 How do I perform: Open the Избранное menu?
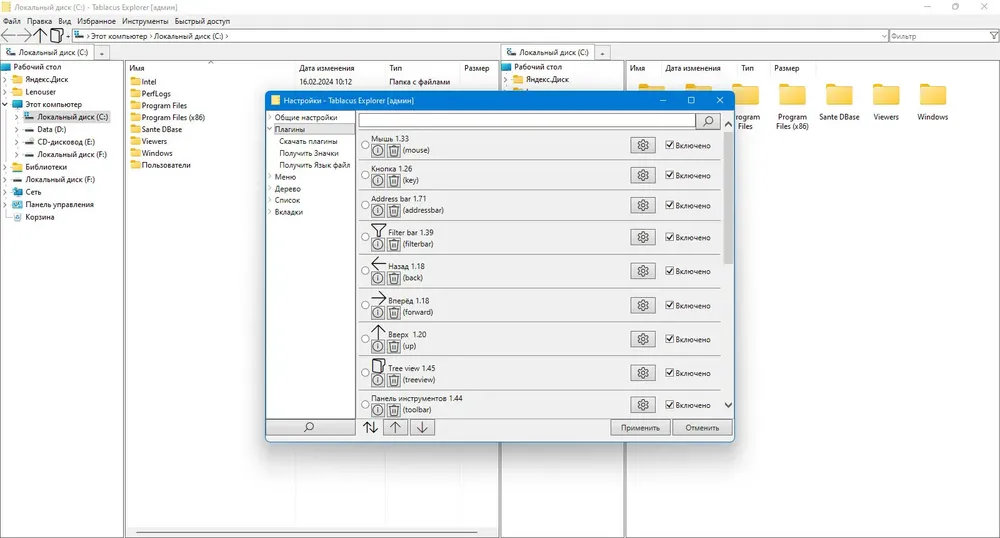pos(96,21)
